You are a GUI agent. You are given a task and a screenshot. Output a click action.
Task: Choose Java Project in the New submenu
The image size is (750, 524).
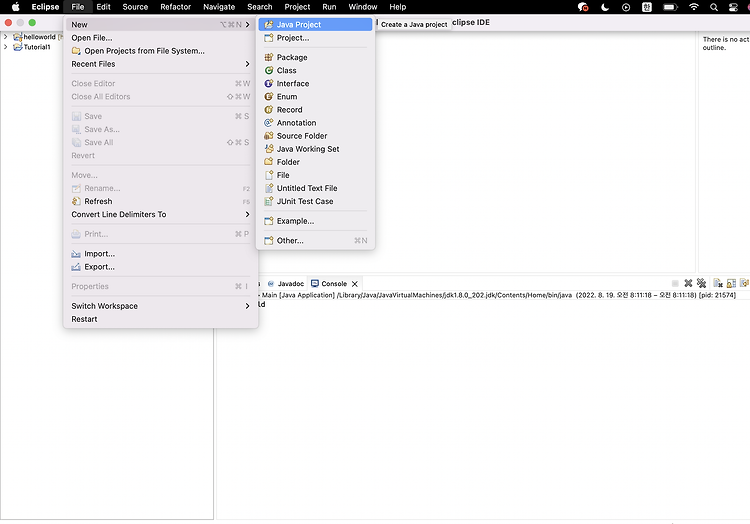[x=315, y=24]
